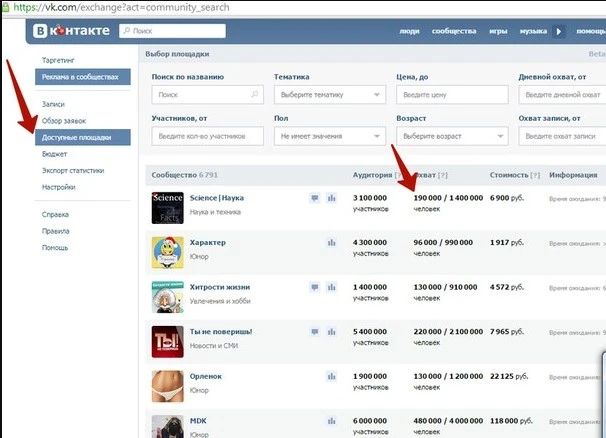Viewport: 606px width, 438px height.
Task: Open the comment icon for Хитрости жизни
Action: [315, 287]
